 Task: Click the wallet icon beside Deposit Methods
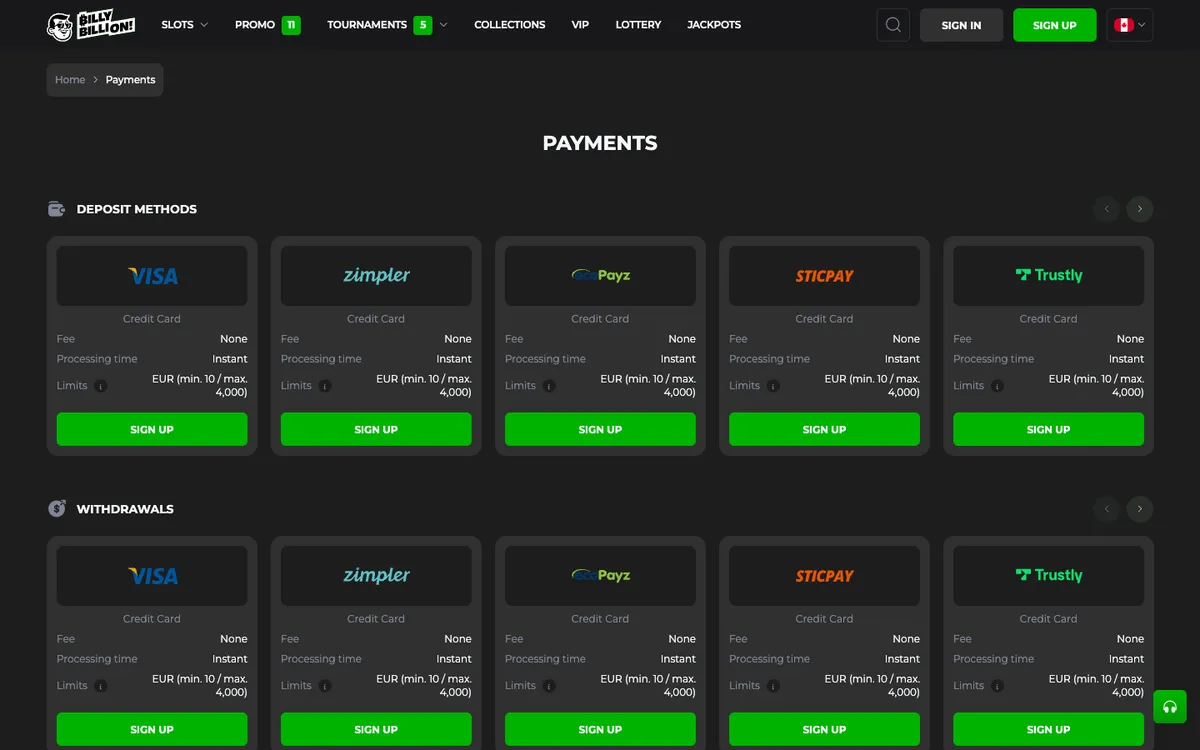pos(57,209)
